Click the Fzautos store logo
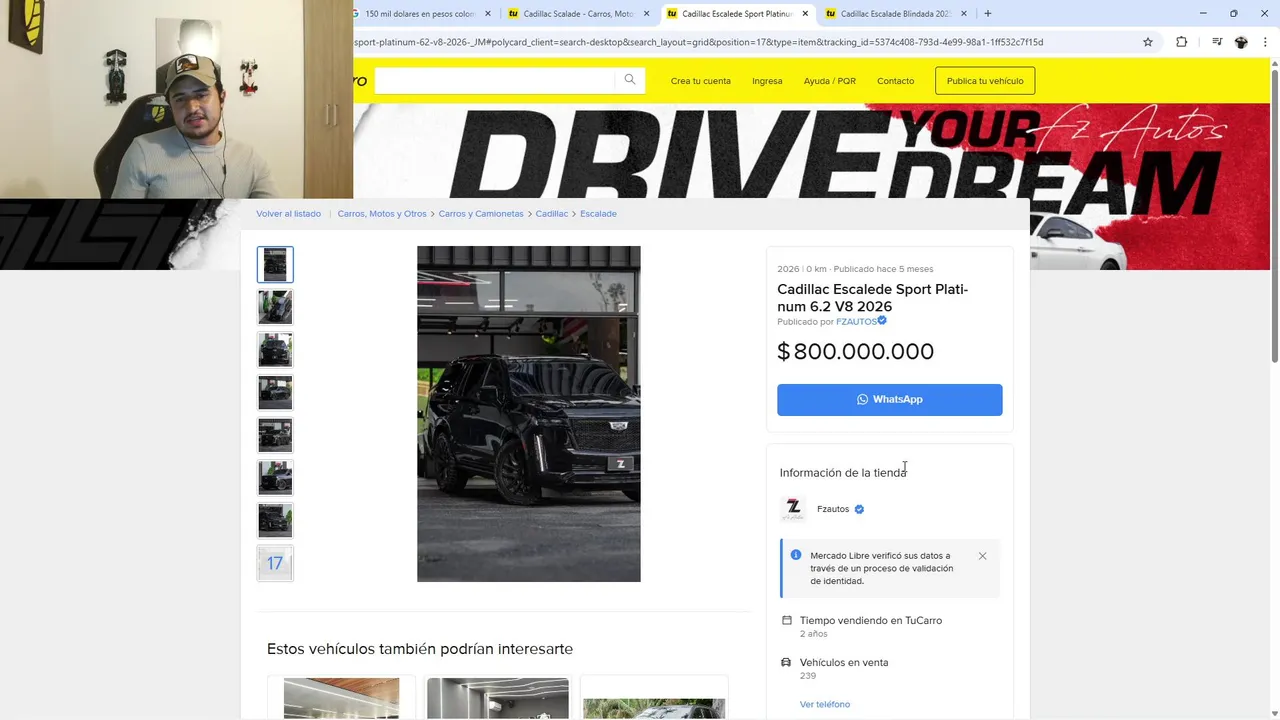The width and height of the screenshot is (1280, 720). pyautogui.click(x=793, y=509)
